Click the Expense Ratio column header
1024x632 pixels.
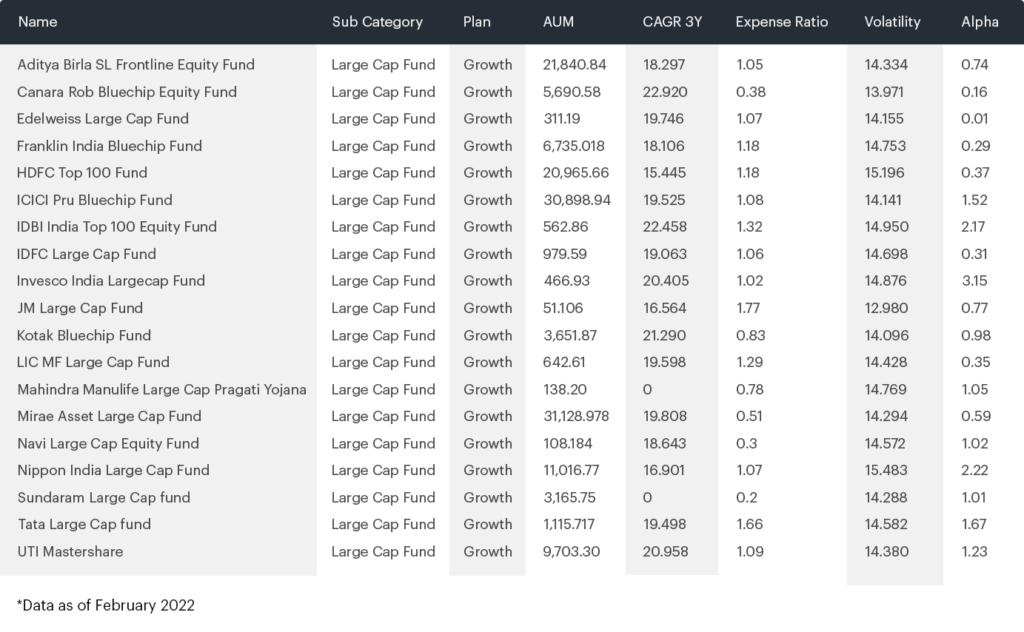pos(782,22)
